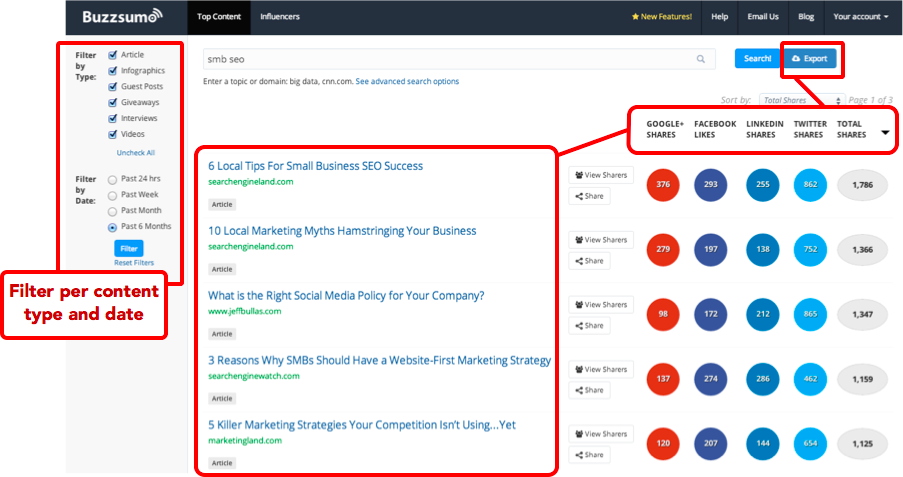Click the search box containing smb seo
This screenshot has height=477, width=903.
(450, 59)
